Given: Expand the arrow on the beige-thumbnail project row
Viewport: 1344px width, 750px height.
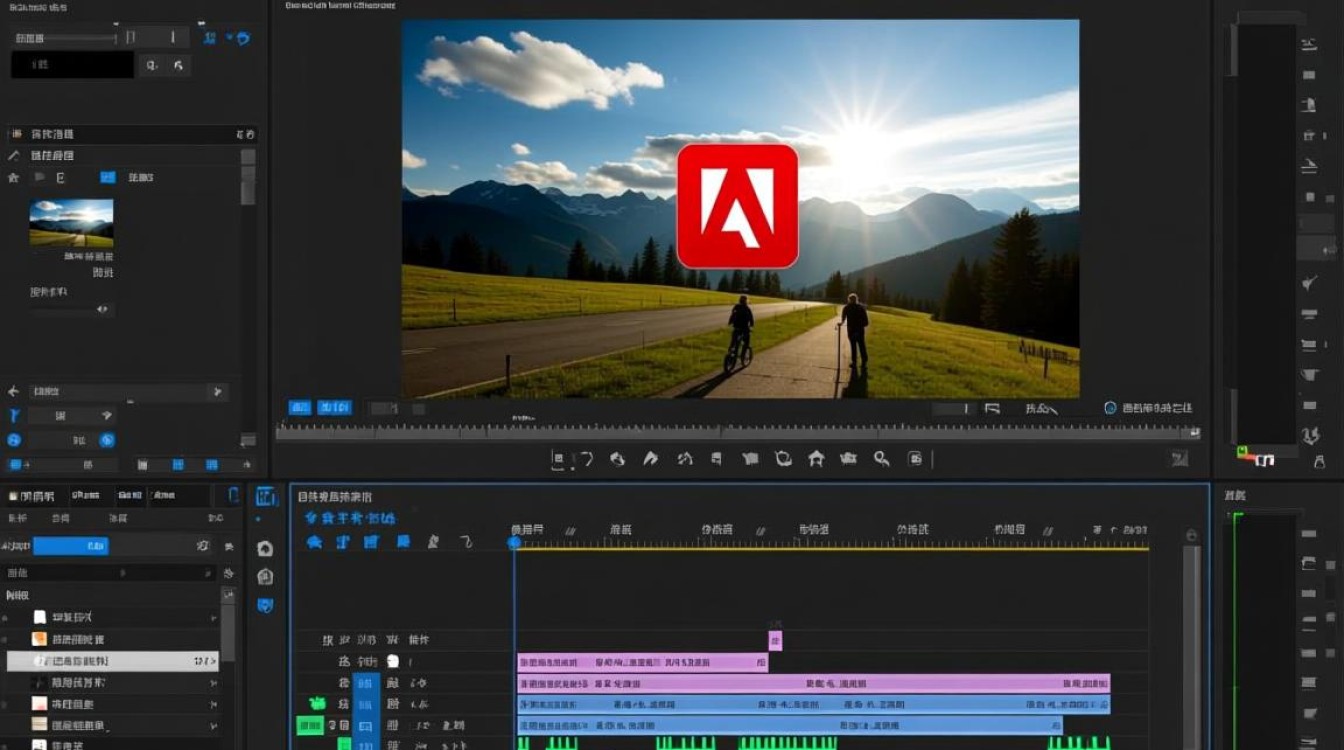Looking at the screenshot, I should pyautogui.click(x=213, y=725).
